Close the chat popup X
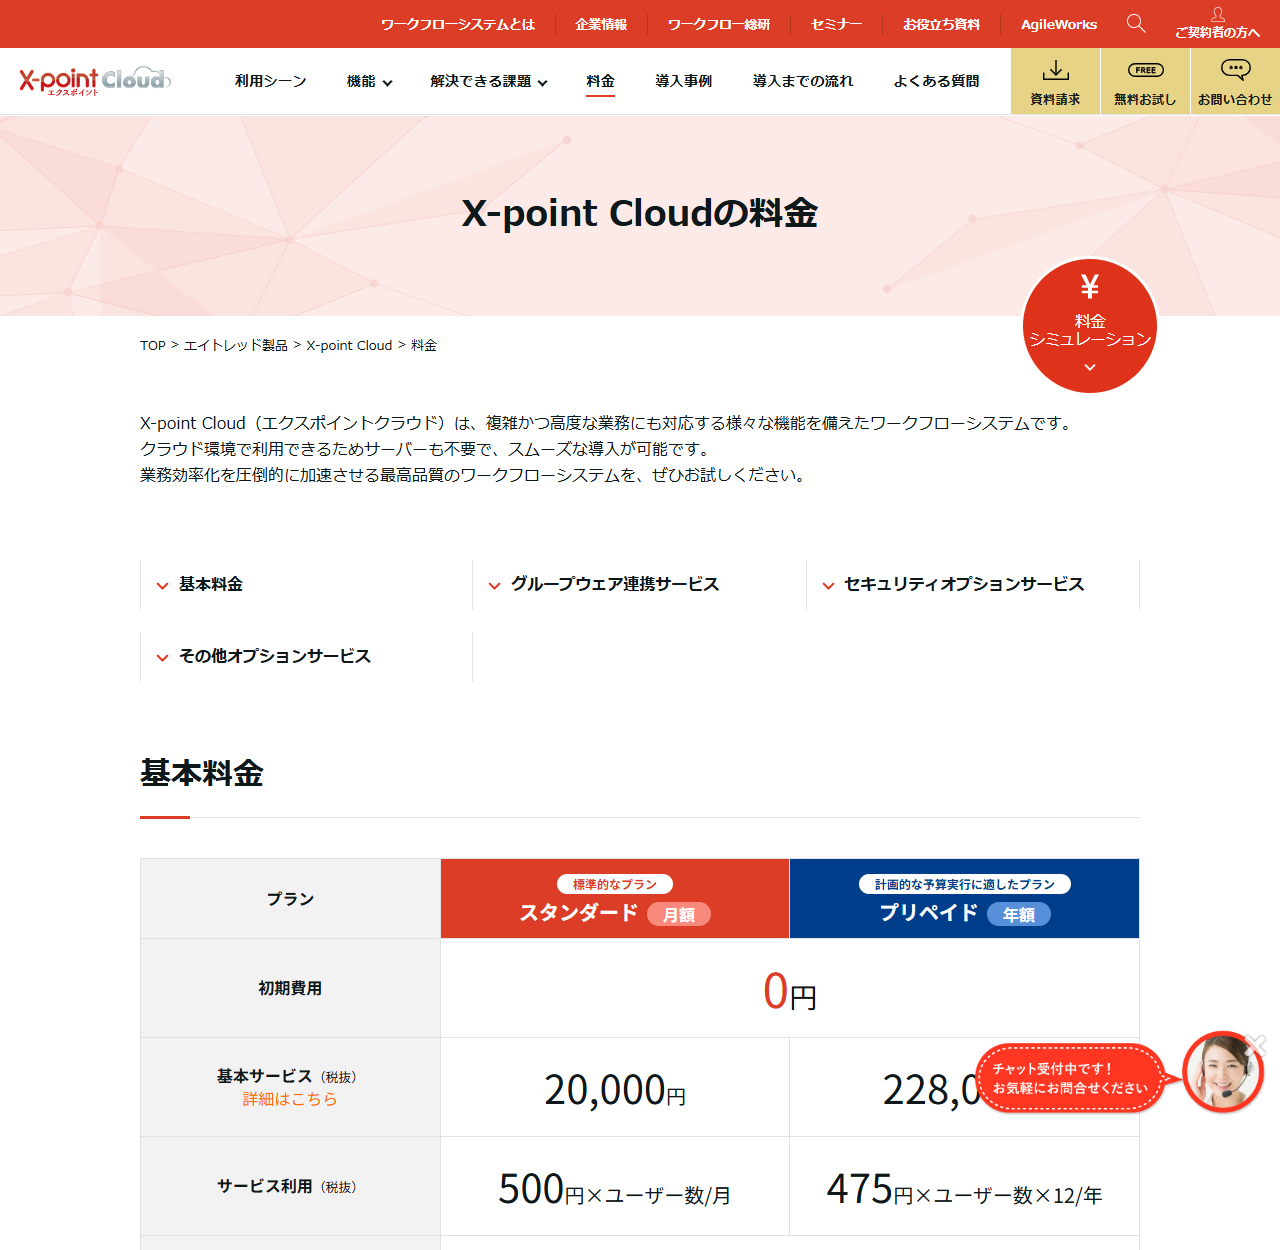This screenshot has width=1280, height=1250. (1257, 1044)
